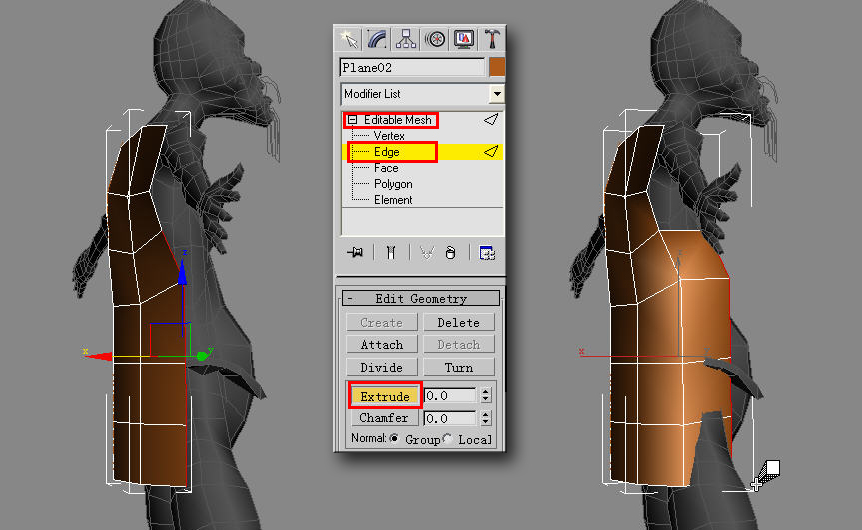Open the Hierarchy panel tab
862x530 pixels.
pyautogui.click(x=407, y=38)
